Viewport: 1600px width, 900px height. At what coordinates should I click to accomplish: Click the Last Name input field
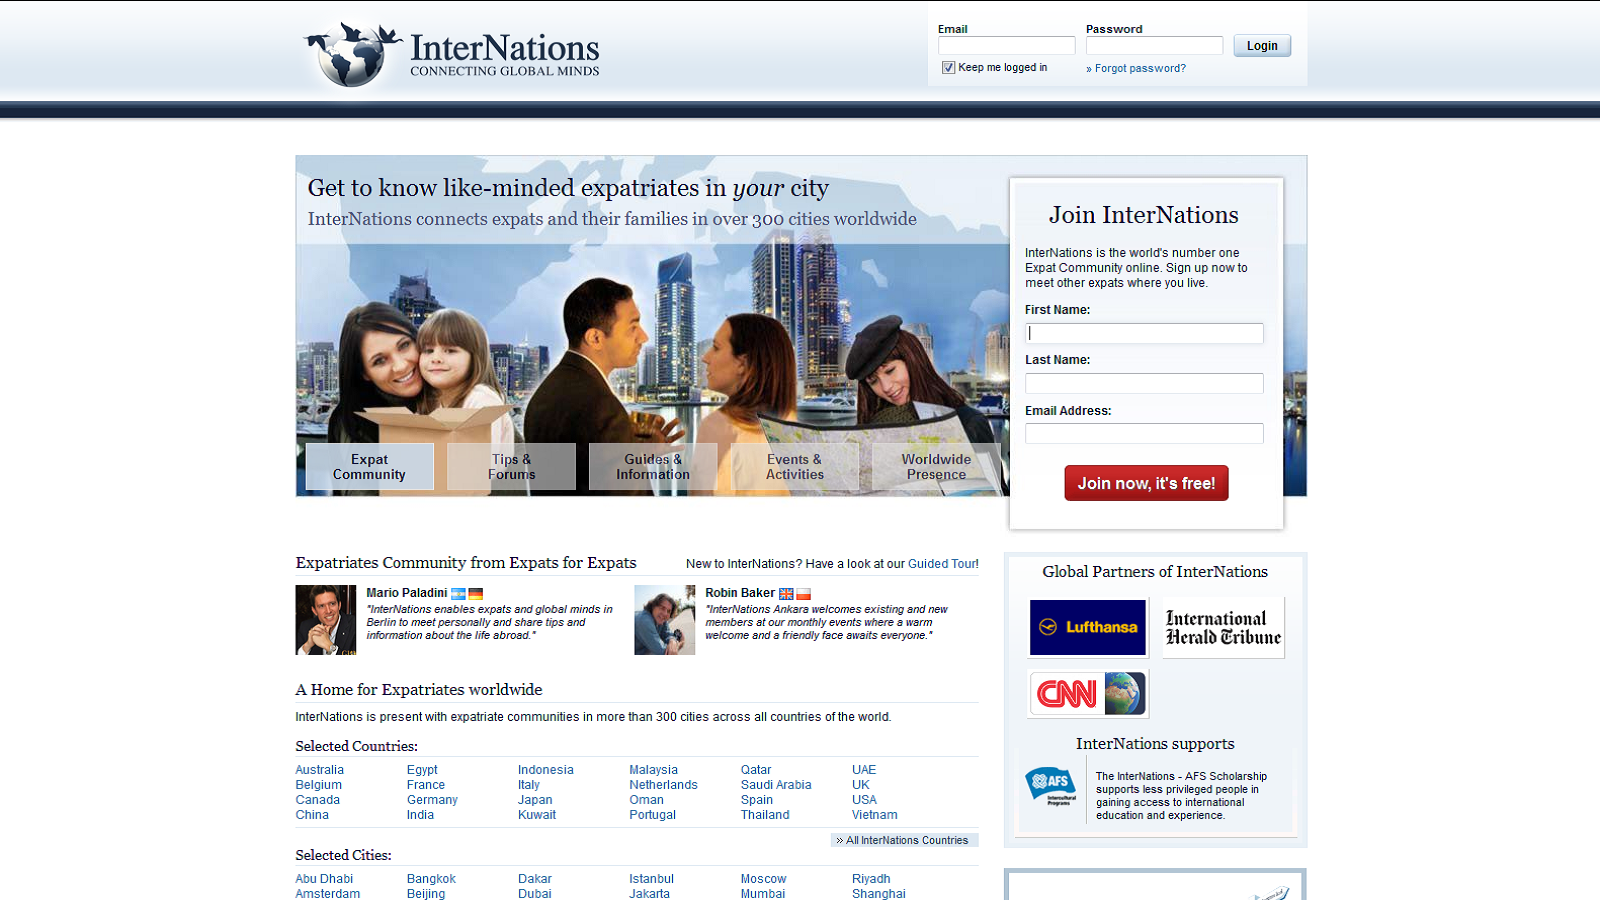pyautogui.click(x=1144, y=383)
